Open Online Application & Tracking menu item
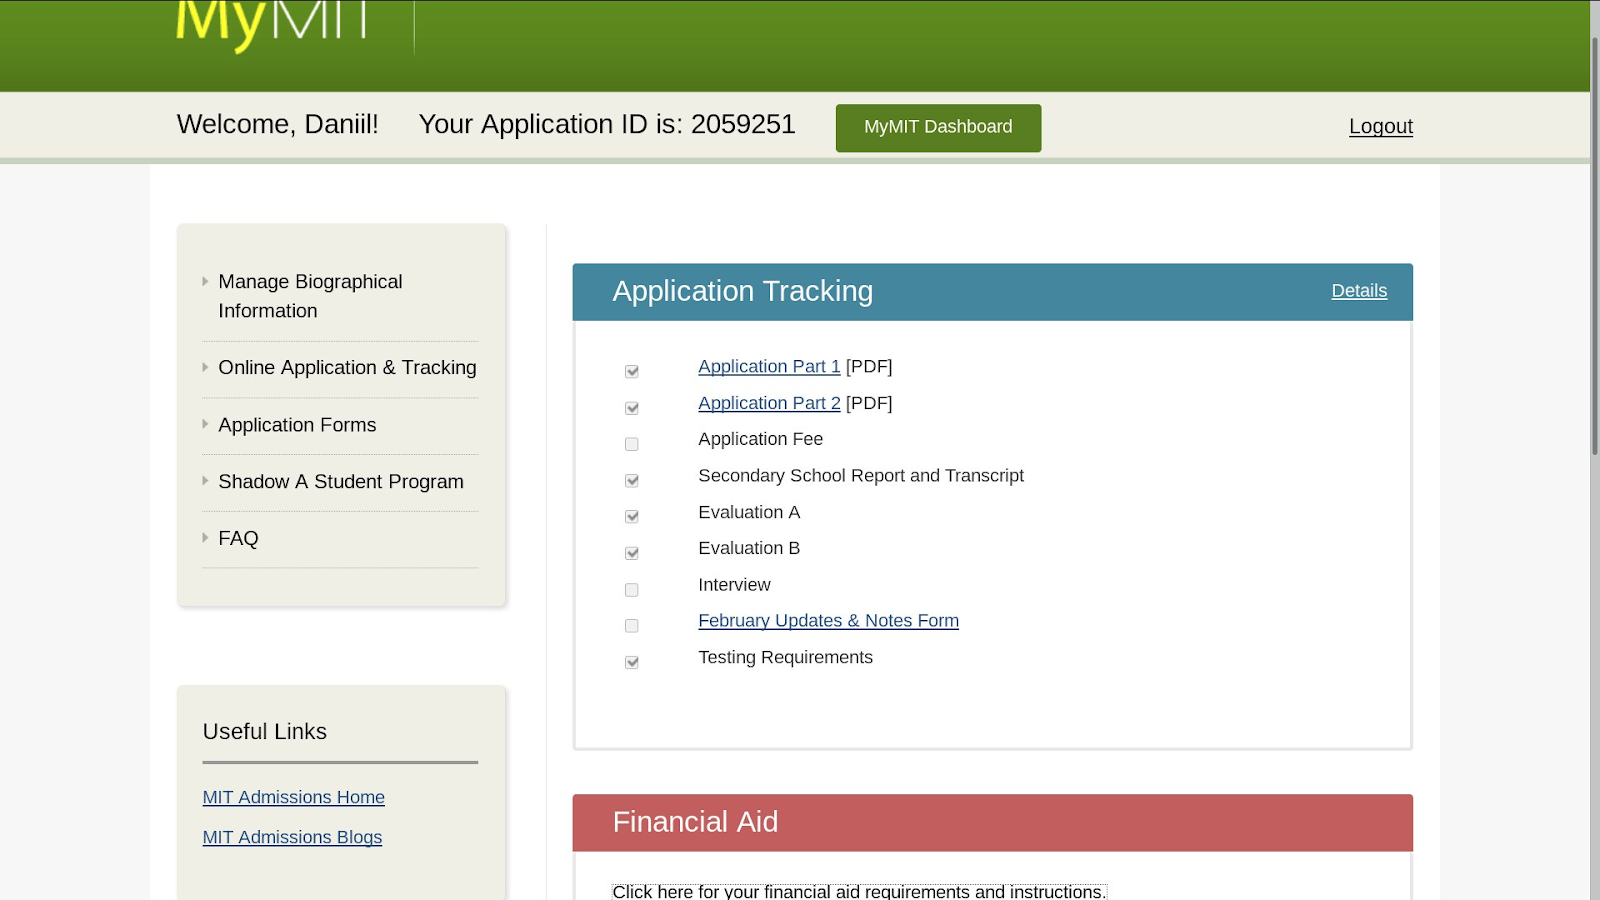Image resolution: width=1600 pixels, height=900 pixels. [347, 368]
